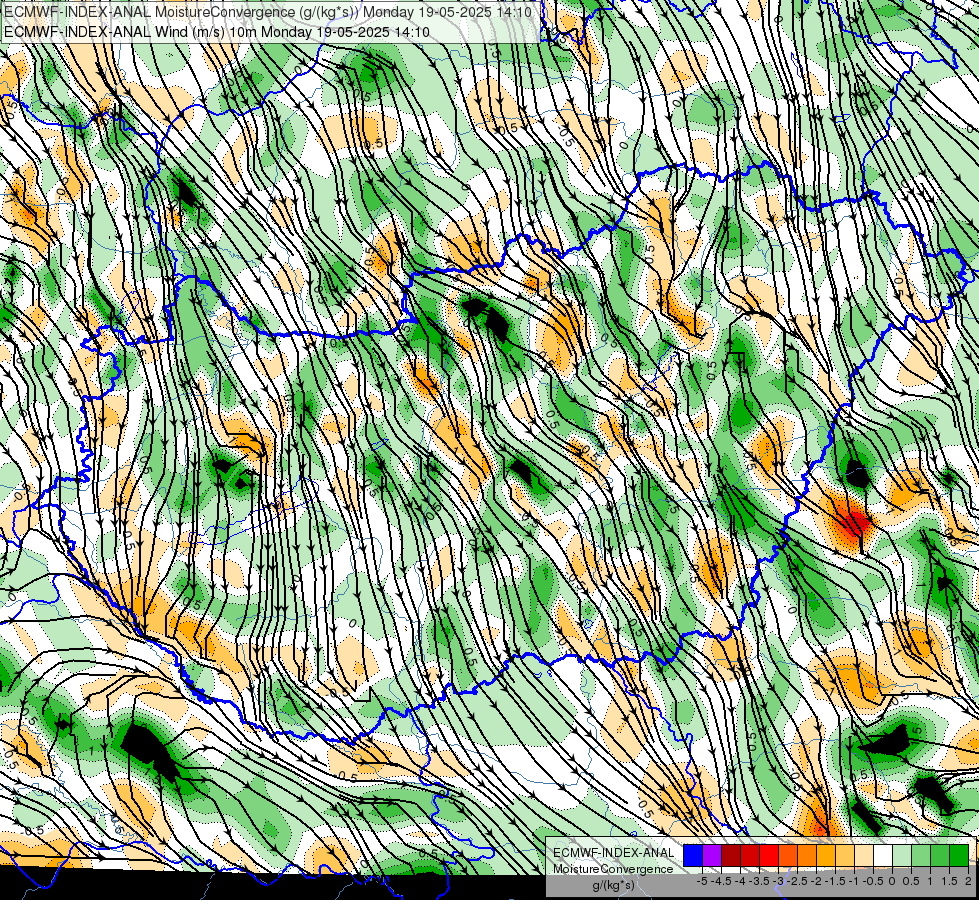Image resolution: width=979 pixels, height=900 pixels.
Task: Pick the bright red swatch left of -3
Action: 769,855
